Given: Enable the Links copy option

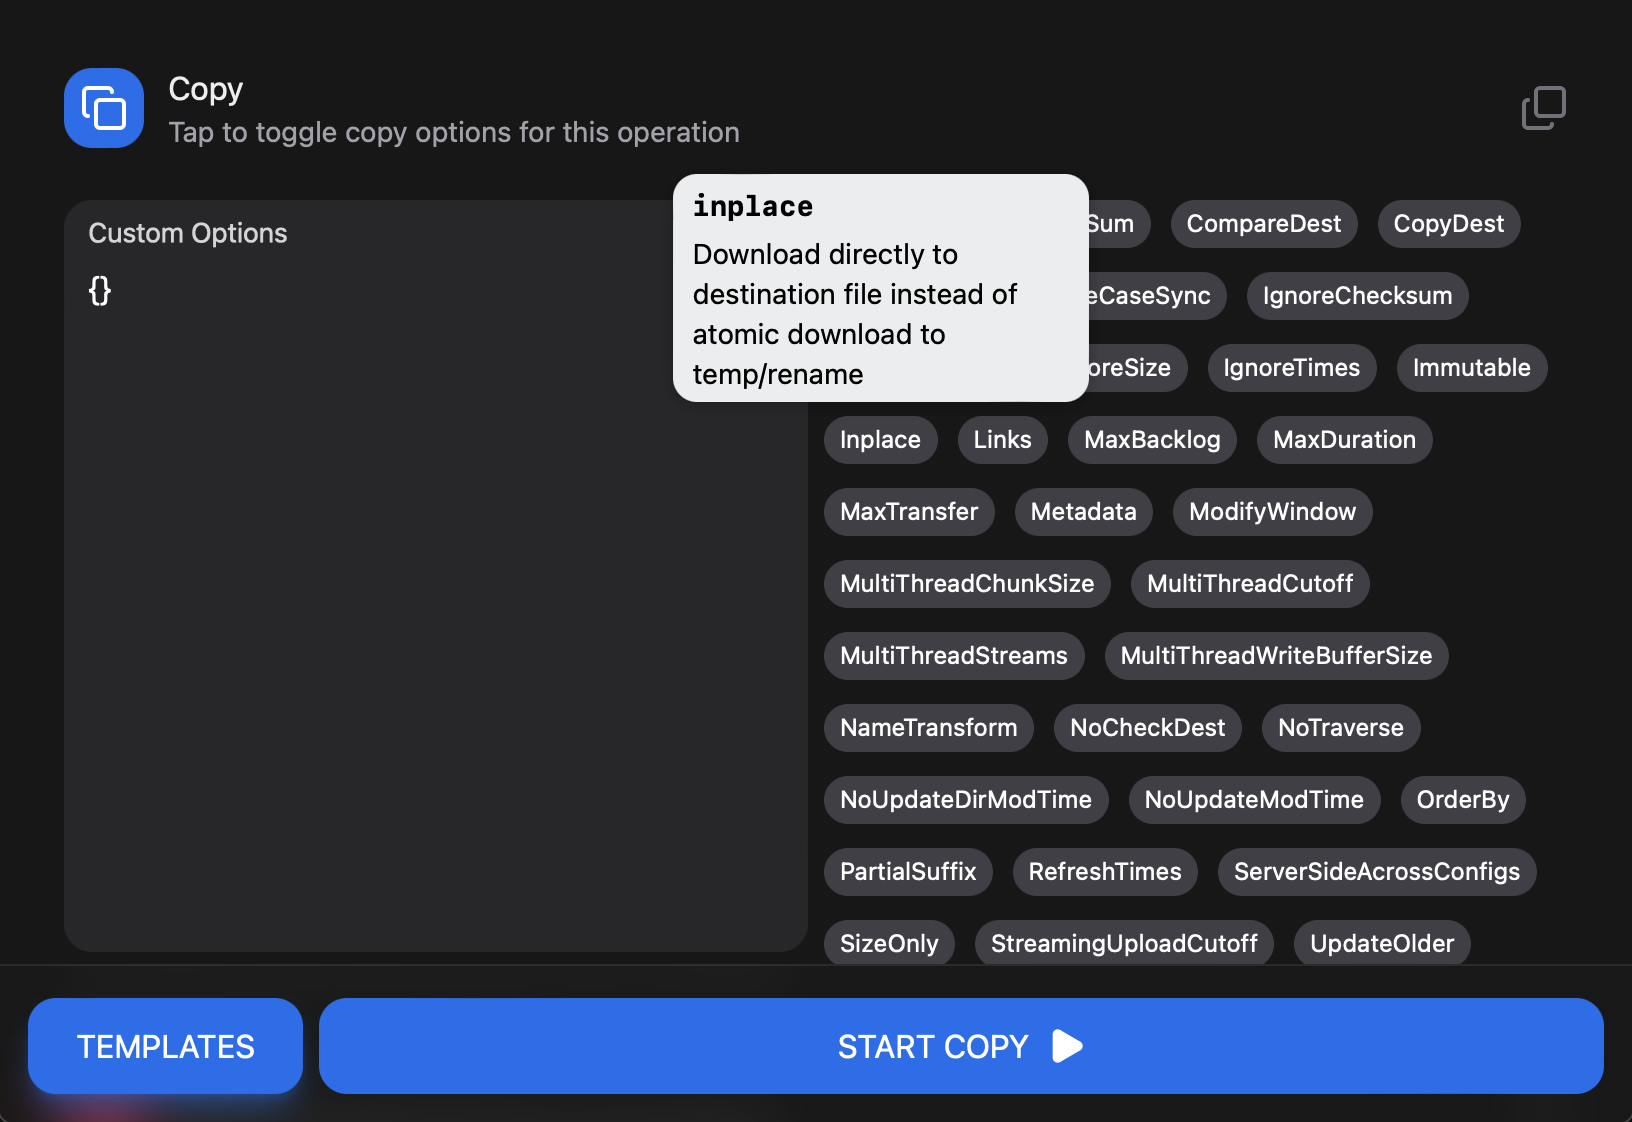Looking at the screenshot, I should pyautogui.click(x=1002, y=440).
